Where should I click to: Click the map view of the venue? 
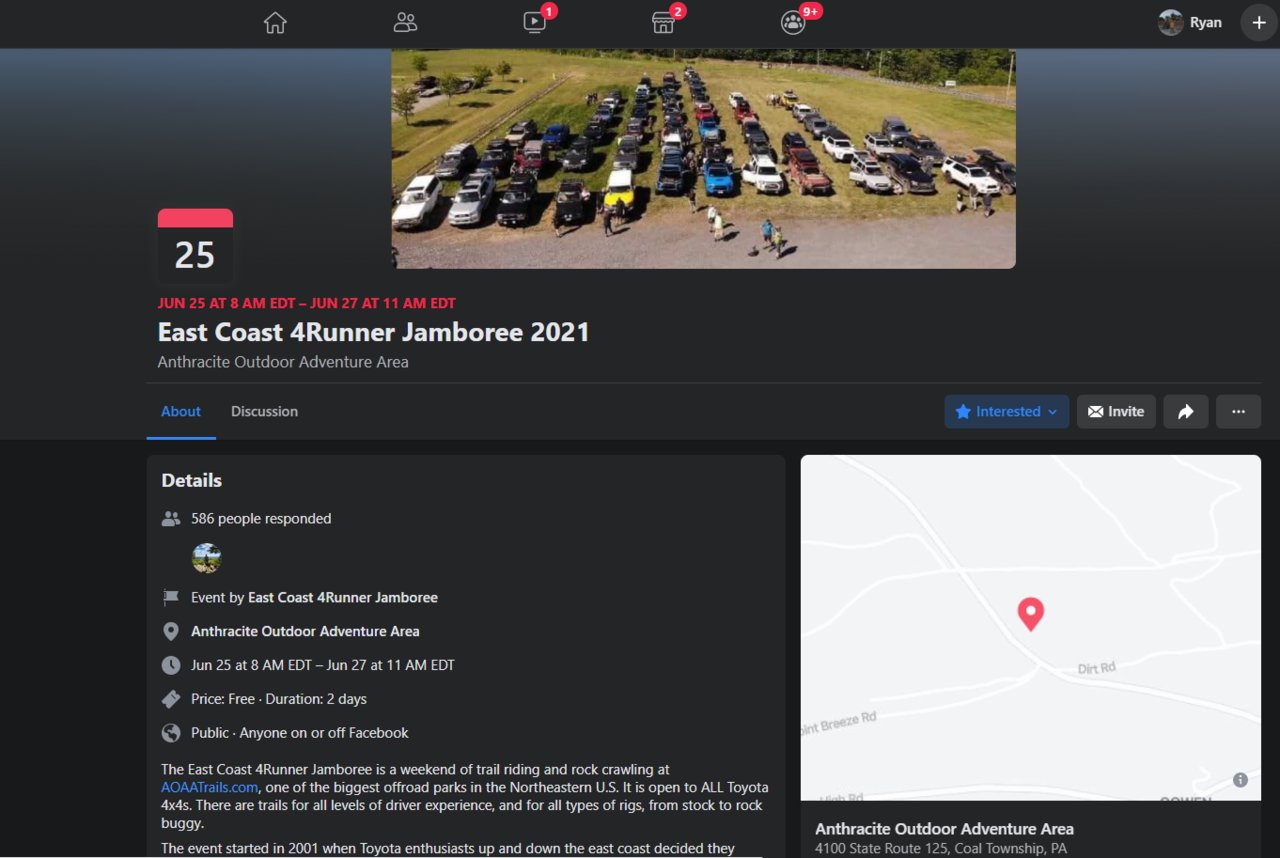[x=1030, y=628]
